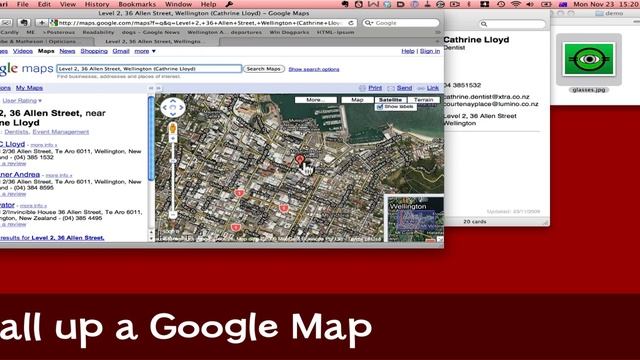Image resolution: width=640 pixels, height=360 pixels.
Task: Open the Bluetooth menu bar icon
Action: (x=469, y=4)
